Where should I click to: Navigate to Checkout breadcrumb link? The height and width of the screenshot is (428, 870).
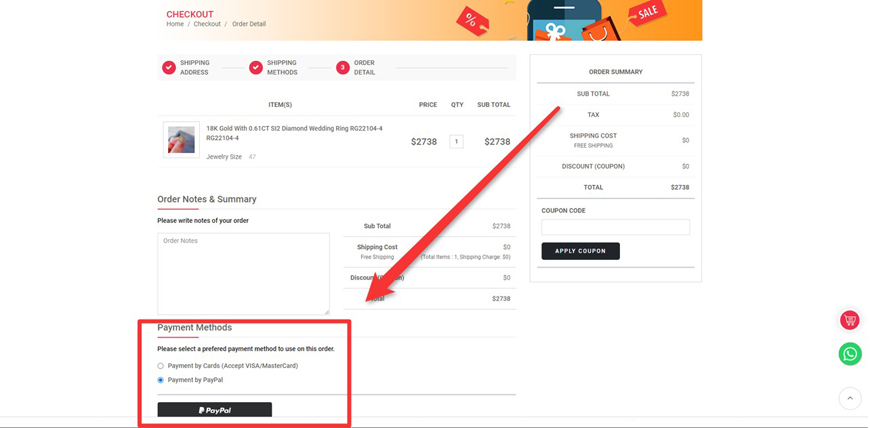[207, 24]
